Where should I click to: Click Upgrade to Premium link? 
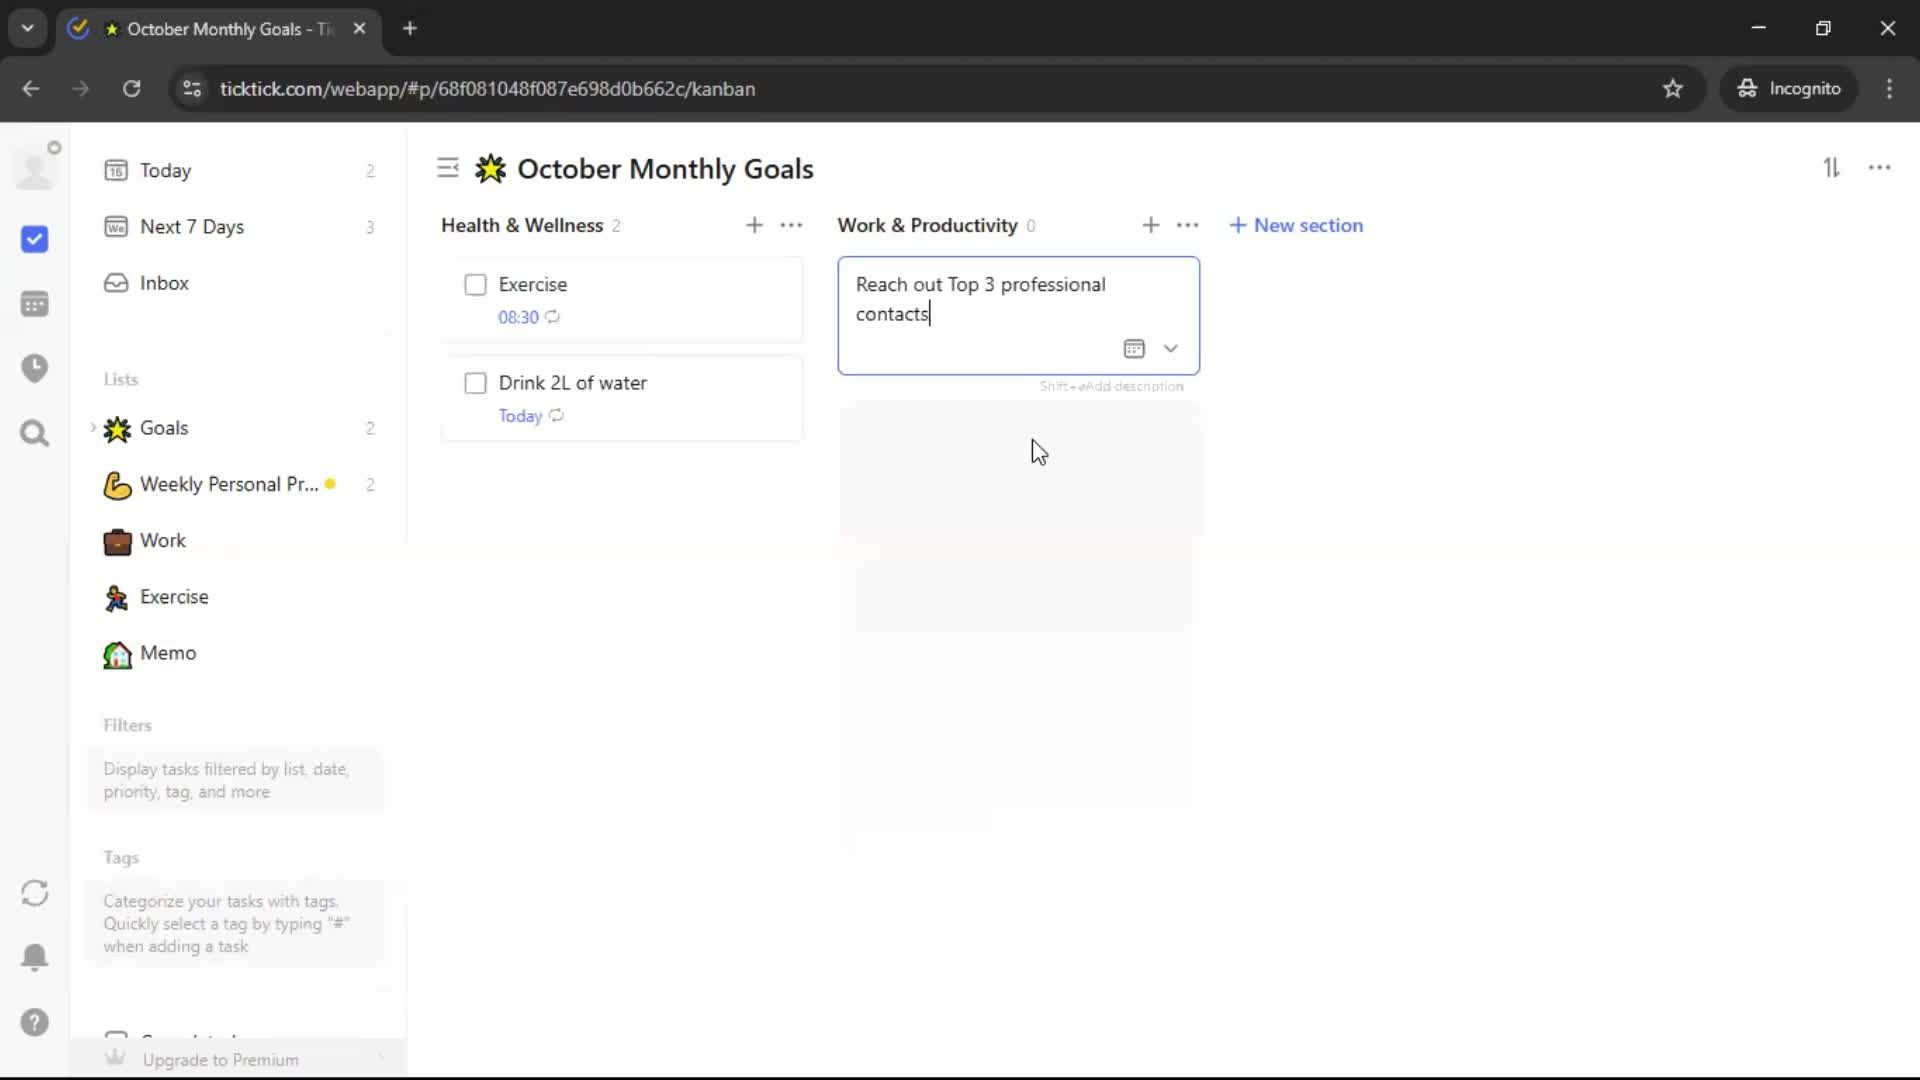pos(220,1059)
